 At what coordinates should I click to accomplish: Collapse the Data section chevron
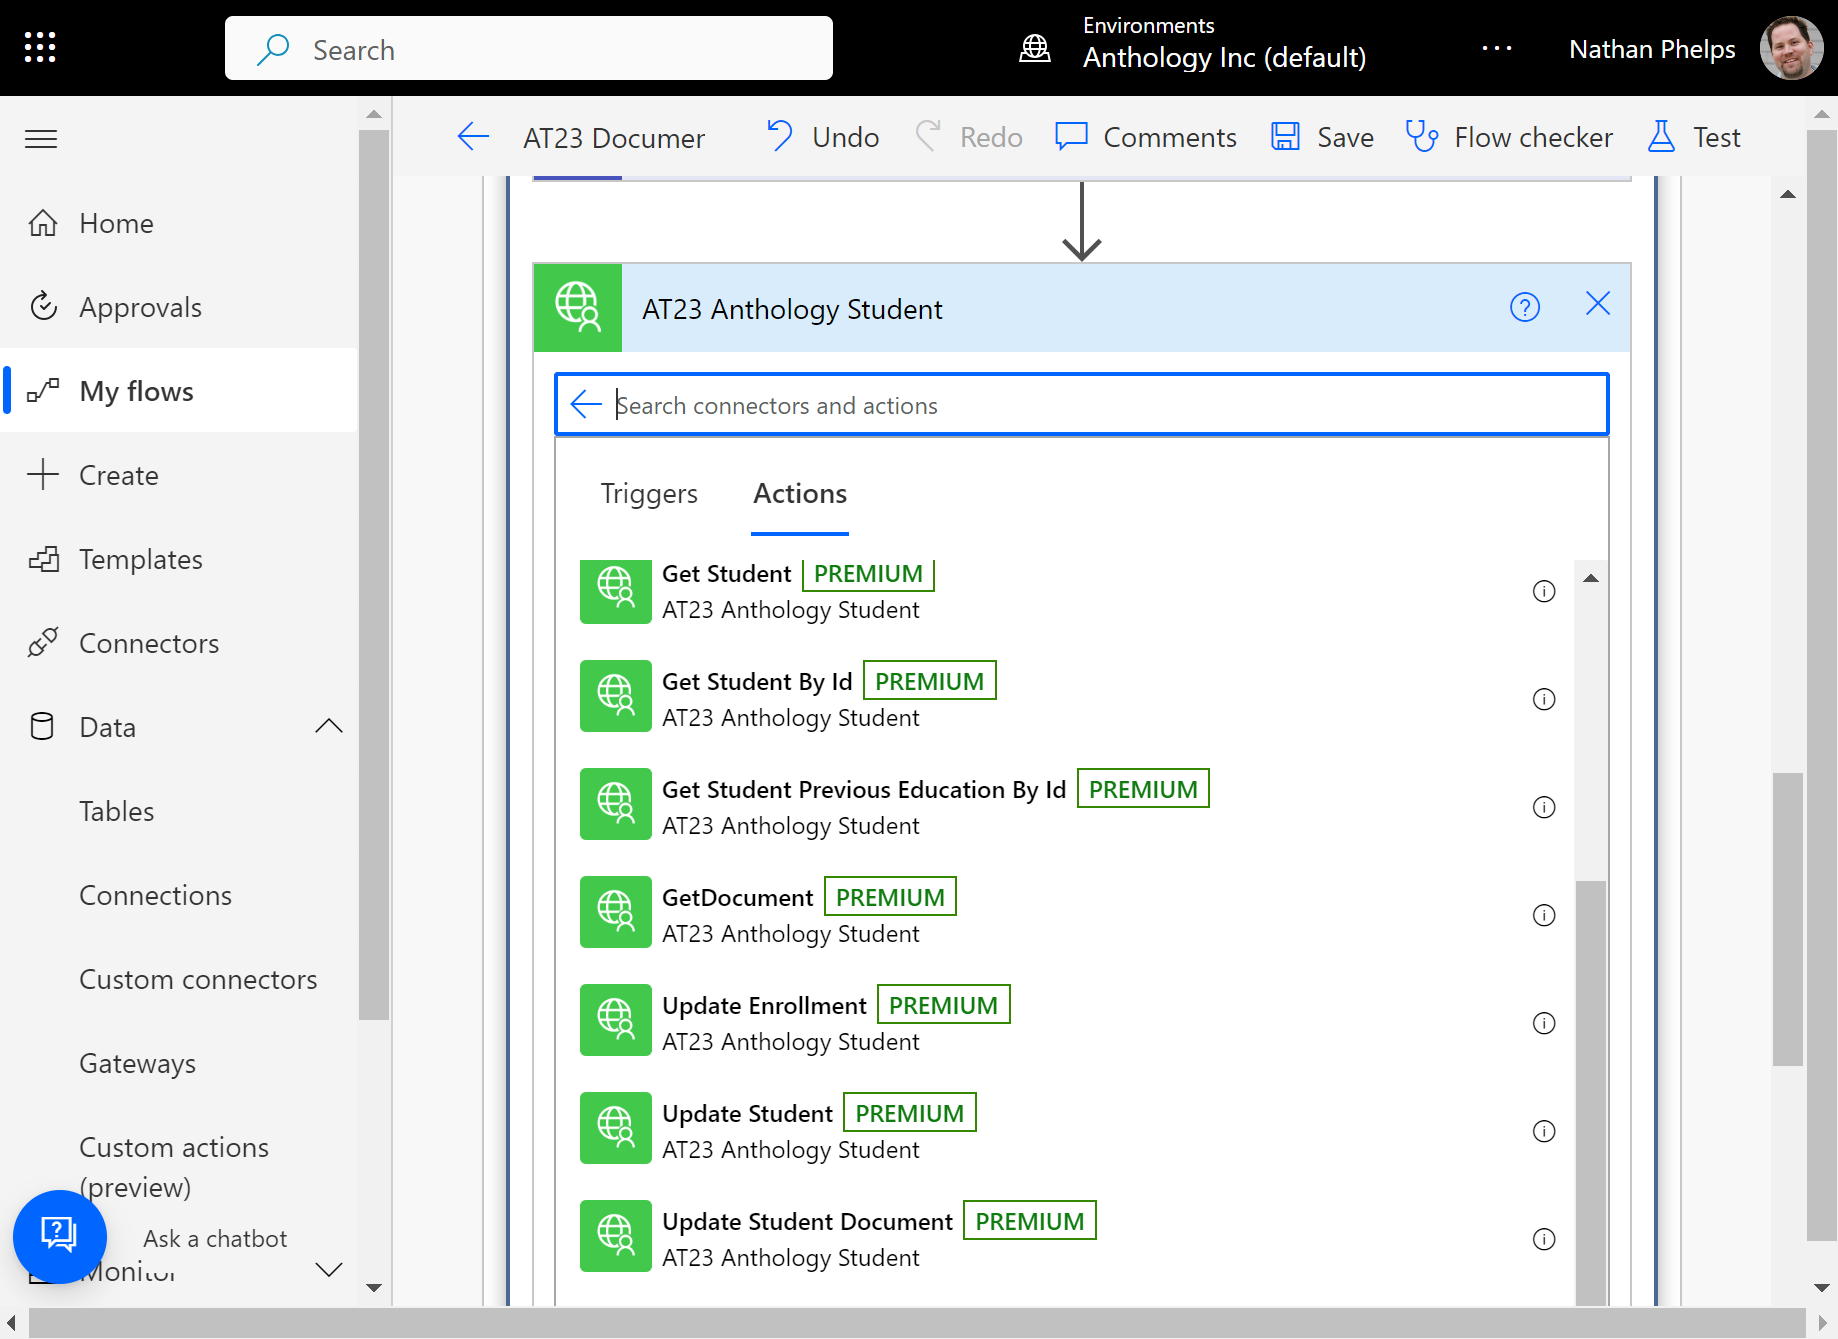[x=328, y=727]
